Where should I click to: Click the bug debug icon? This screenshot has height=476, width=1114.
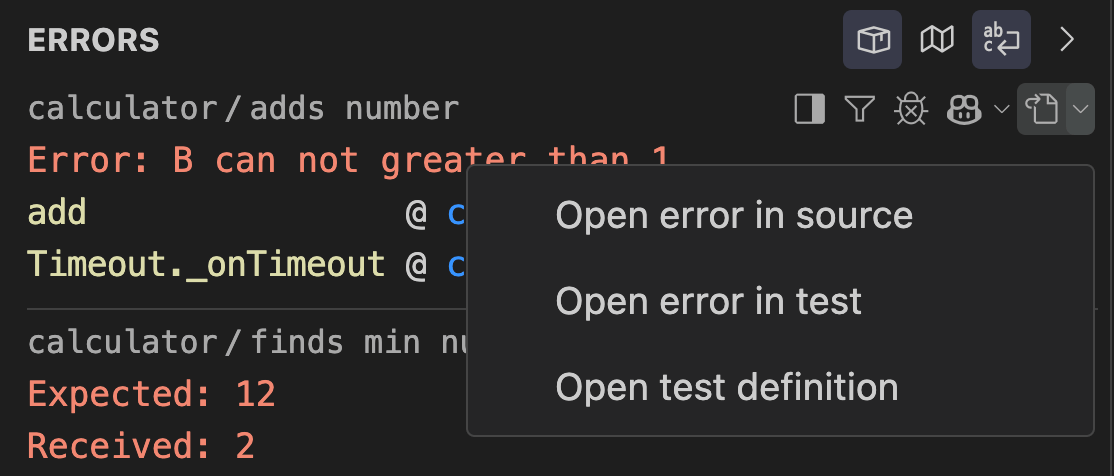point(910,109)
